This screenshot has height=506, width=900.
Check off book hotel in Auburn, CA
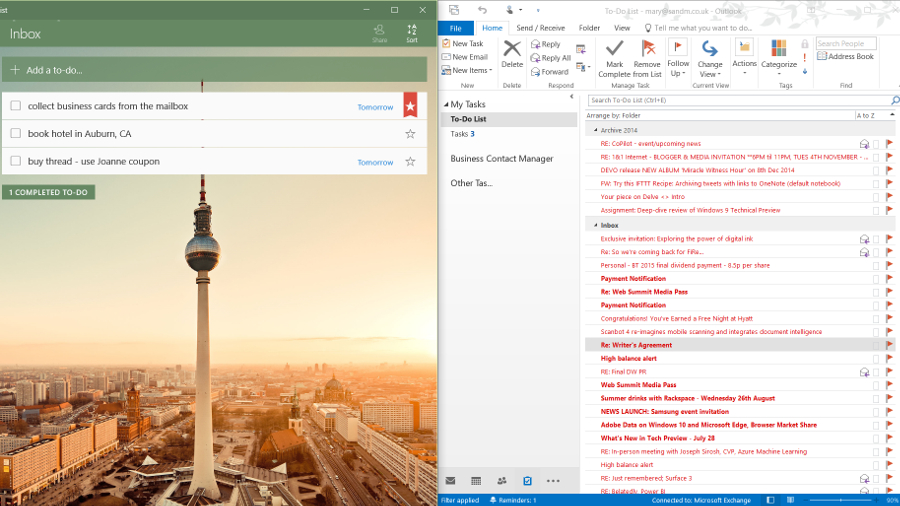[x=15, y=133]
